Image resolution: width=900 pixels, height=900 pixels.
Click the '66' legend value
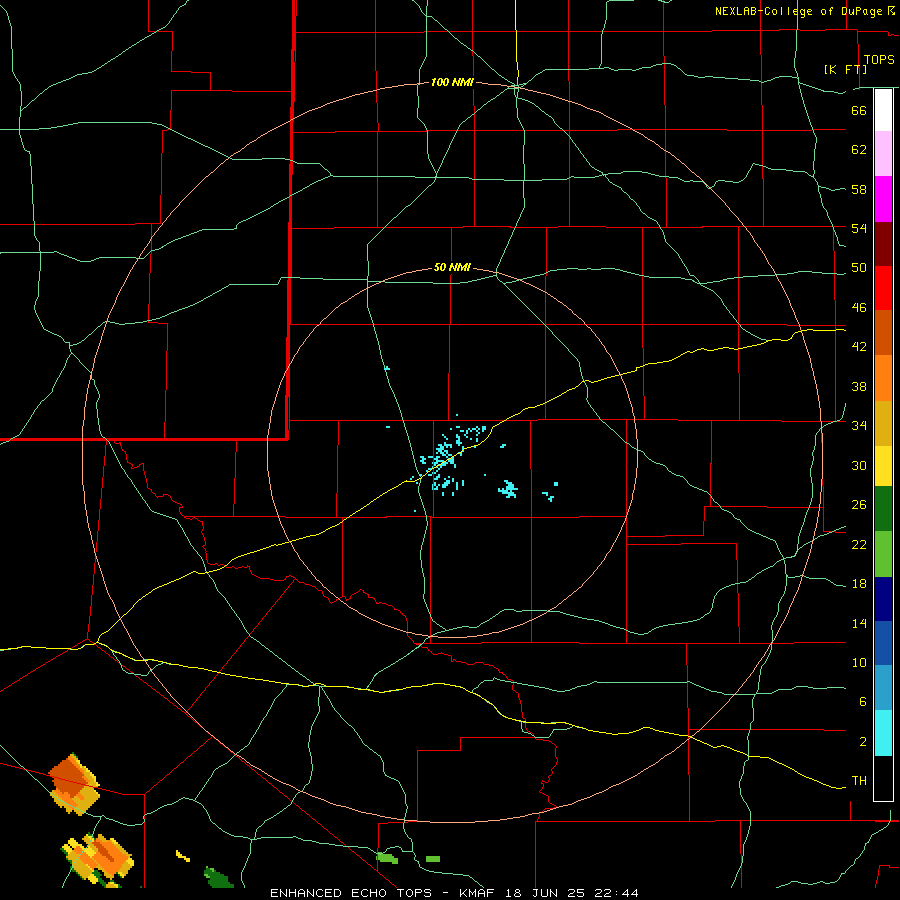pos(859,110)
